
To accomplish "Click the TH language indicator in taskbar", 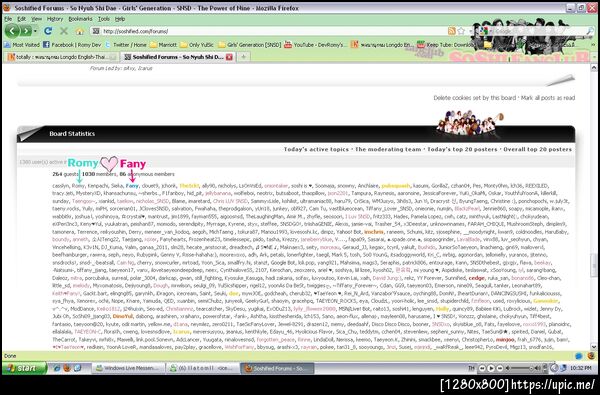I will 471,368.
